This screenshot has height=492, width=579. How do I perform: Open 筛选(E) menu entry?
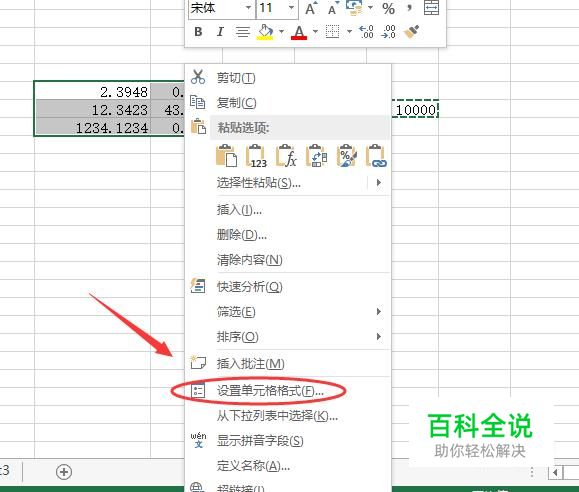(236, 312)
